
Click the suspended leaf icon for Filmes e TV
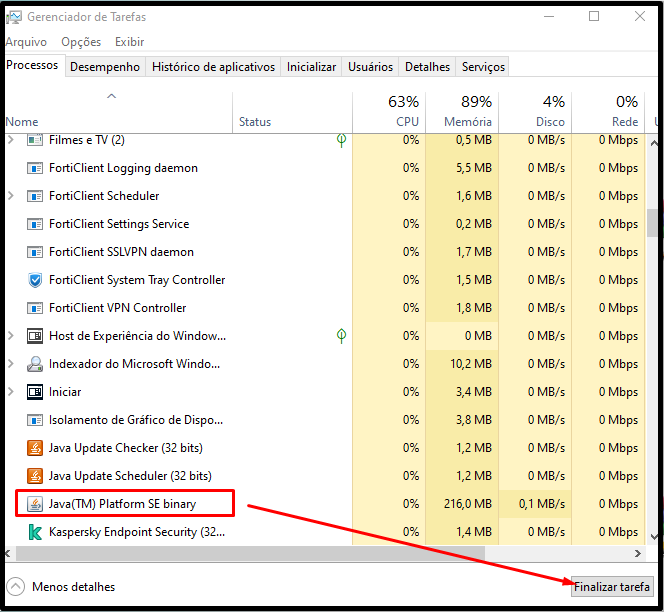pos(341,140)
